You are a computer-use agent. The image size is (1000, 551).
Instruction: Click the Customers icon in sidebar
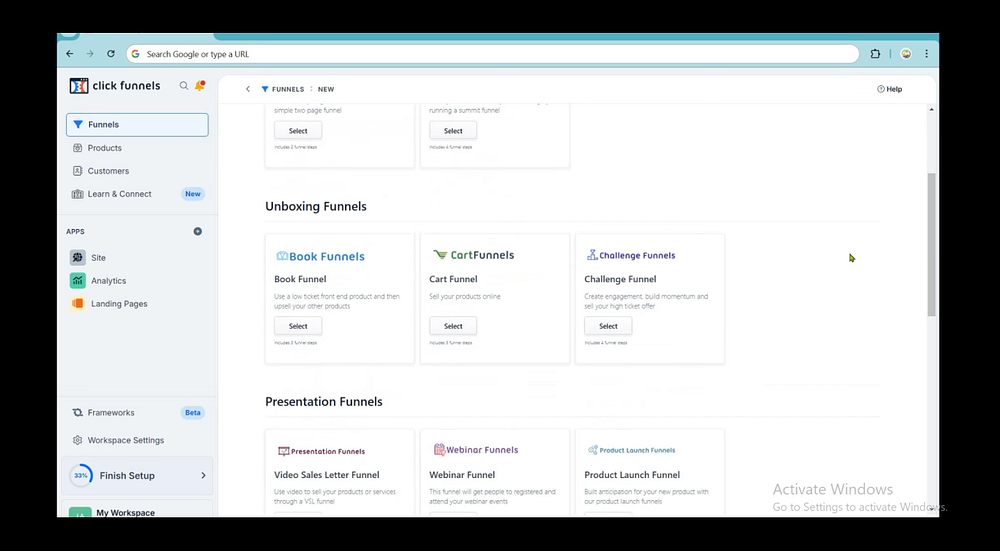[x=78, y=171]
